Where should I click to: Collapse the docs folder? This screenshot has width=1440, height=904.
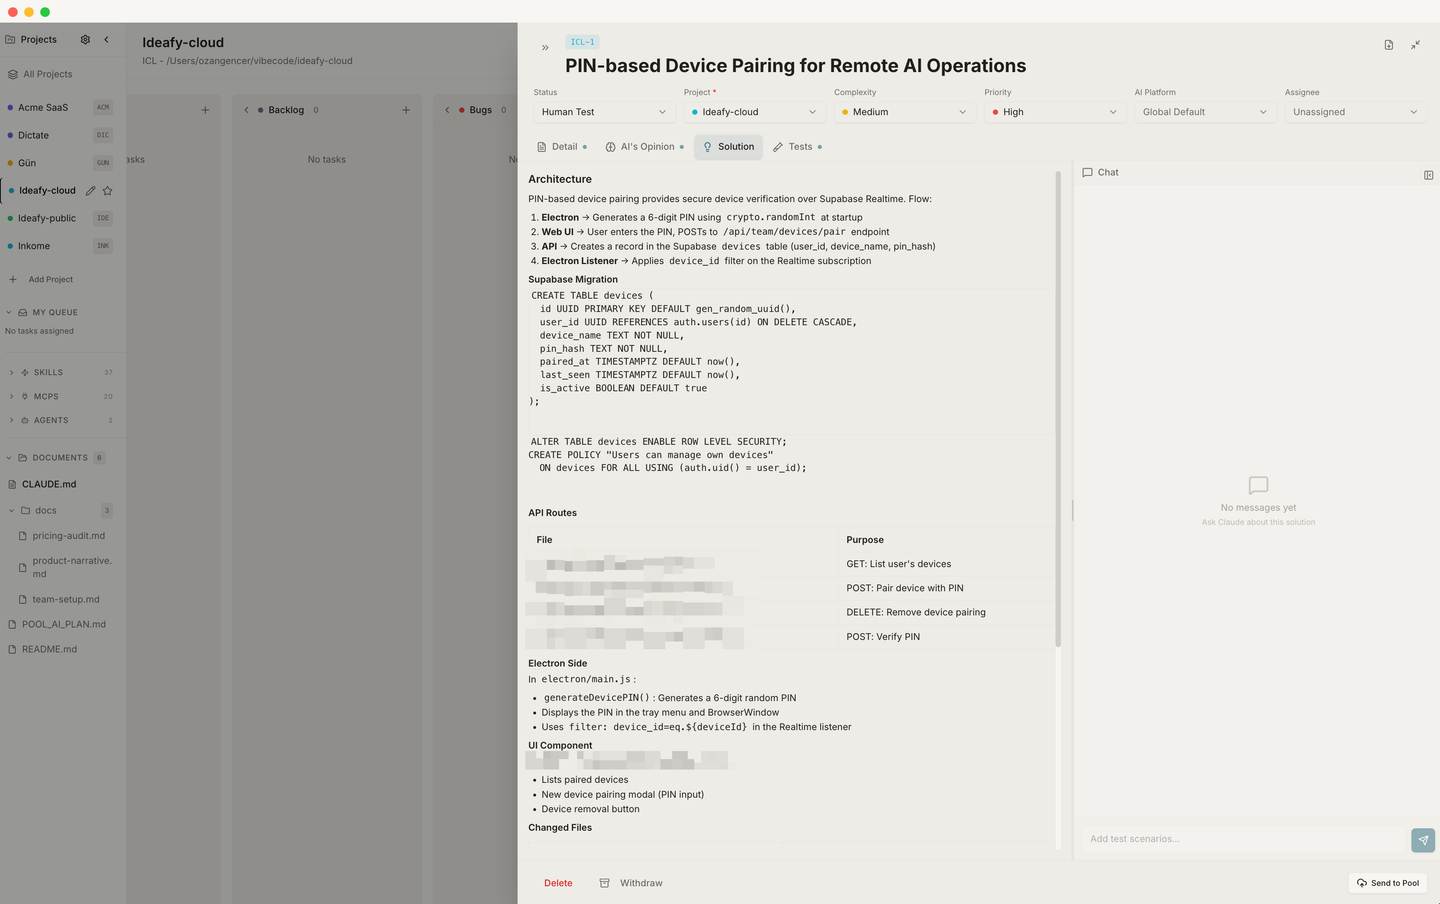tap(12, 510)
